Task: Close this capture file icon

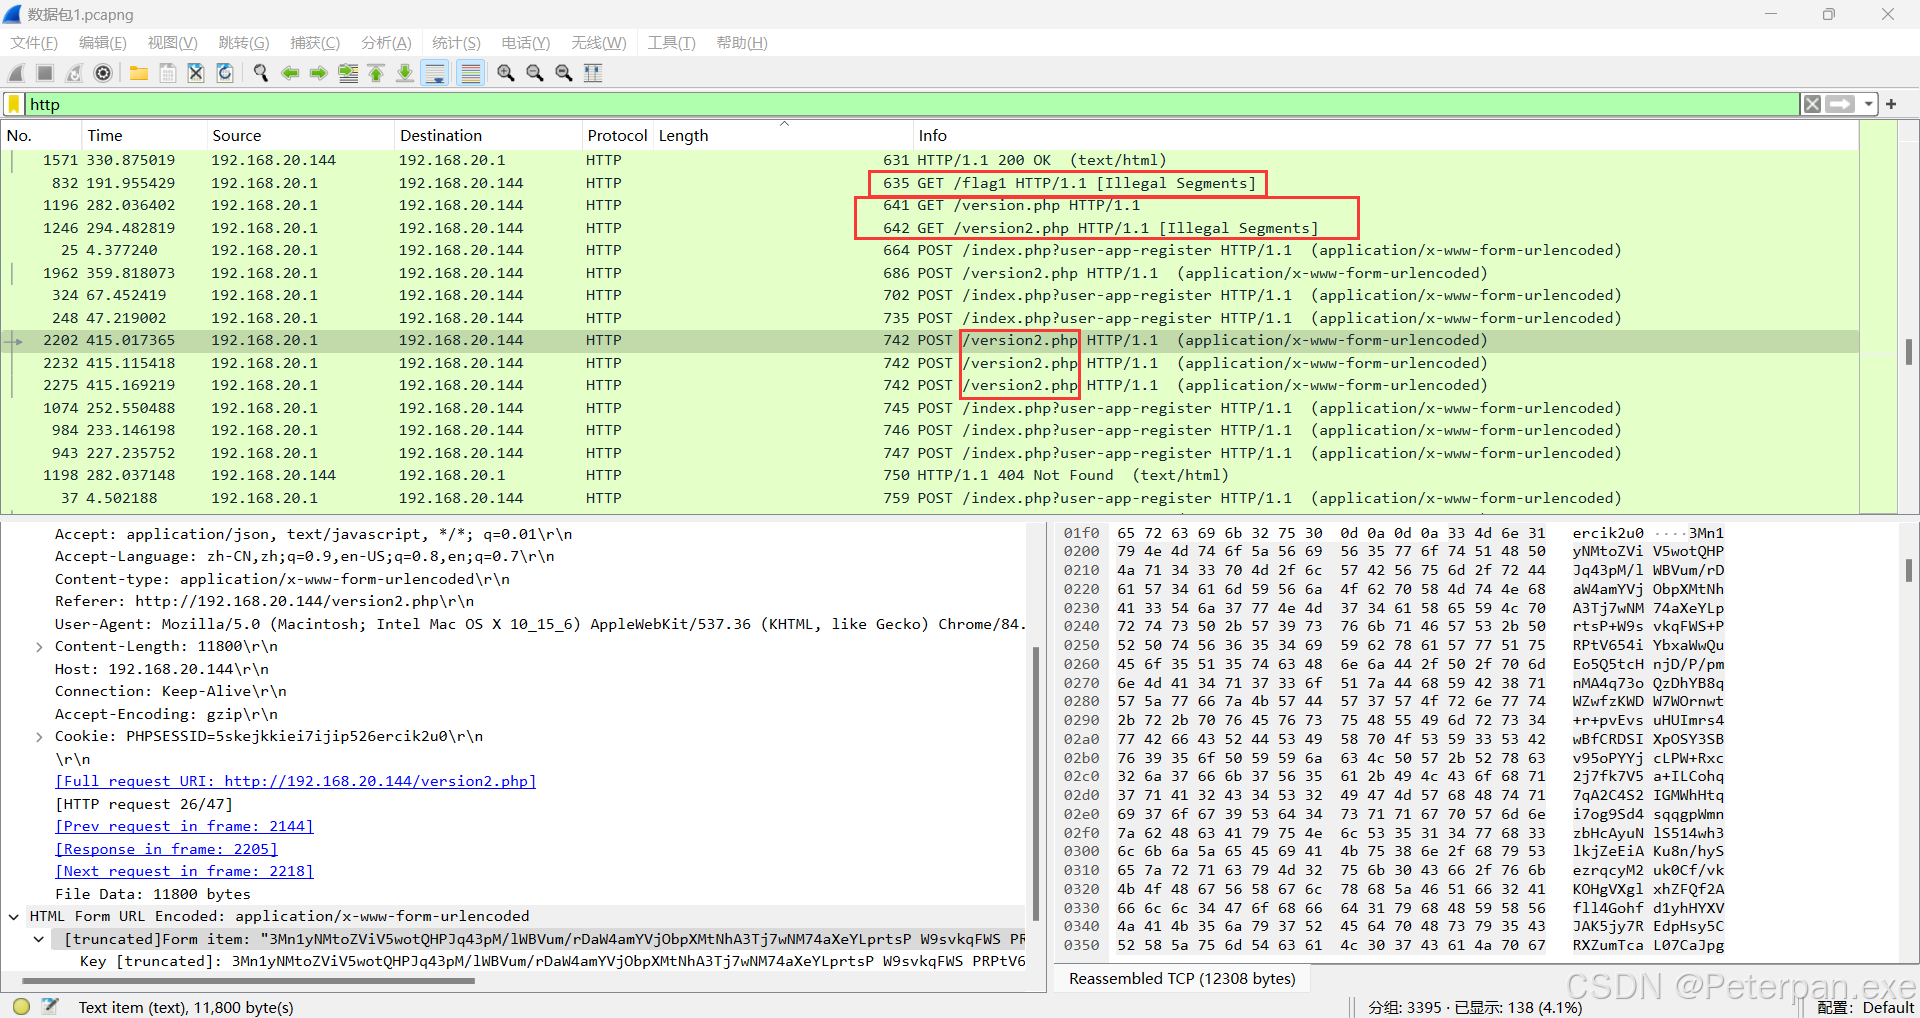Action: click(x=196, y=73)
